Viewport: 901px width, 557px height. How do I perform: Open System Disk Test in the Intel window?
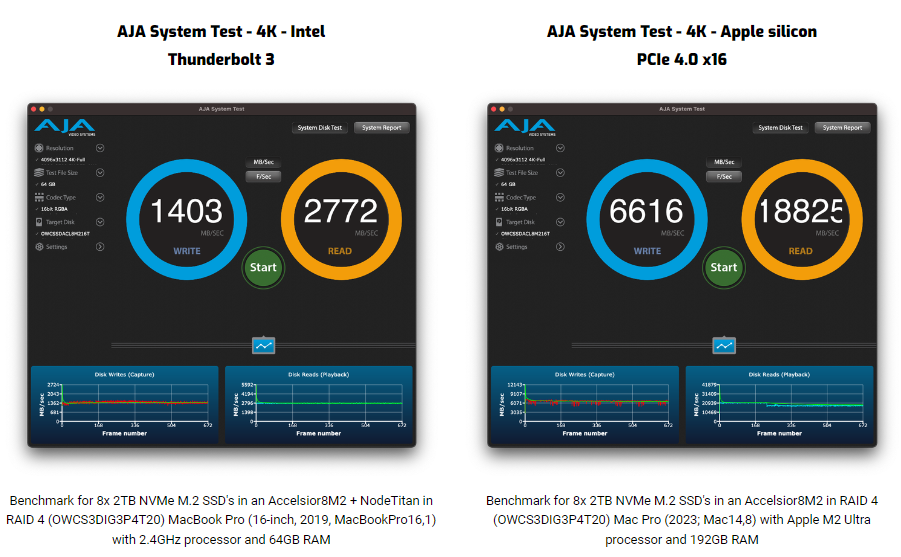pyautogui.click(x=319, y=128)
